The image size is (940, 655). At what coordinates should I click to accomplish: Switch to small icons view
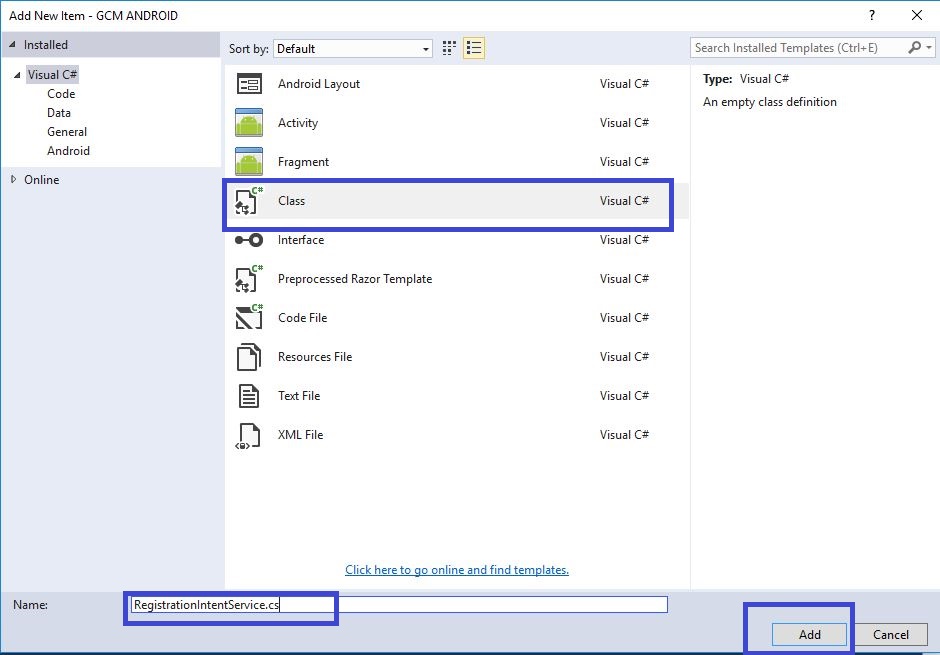pyautogui.click(x=450, y=48)
